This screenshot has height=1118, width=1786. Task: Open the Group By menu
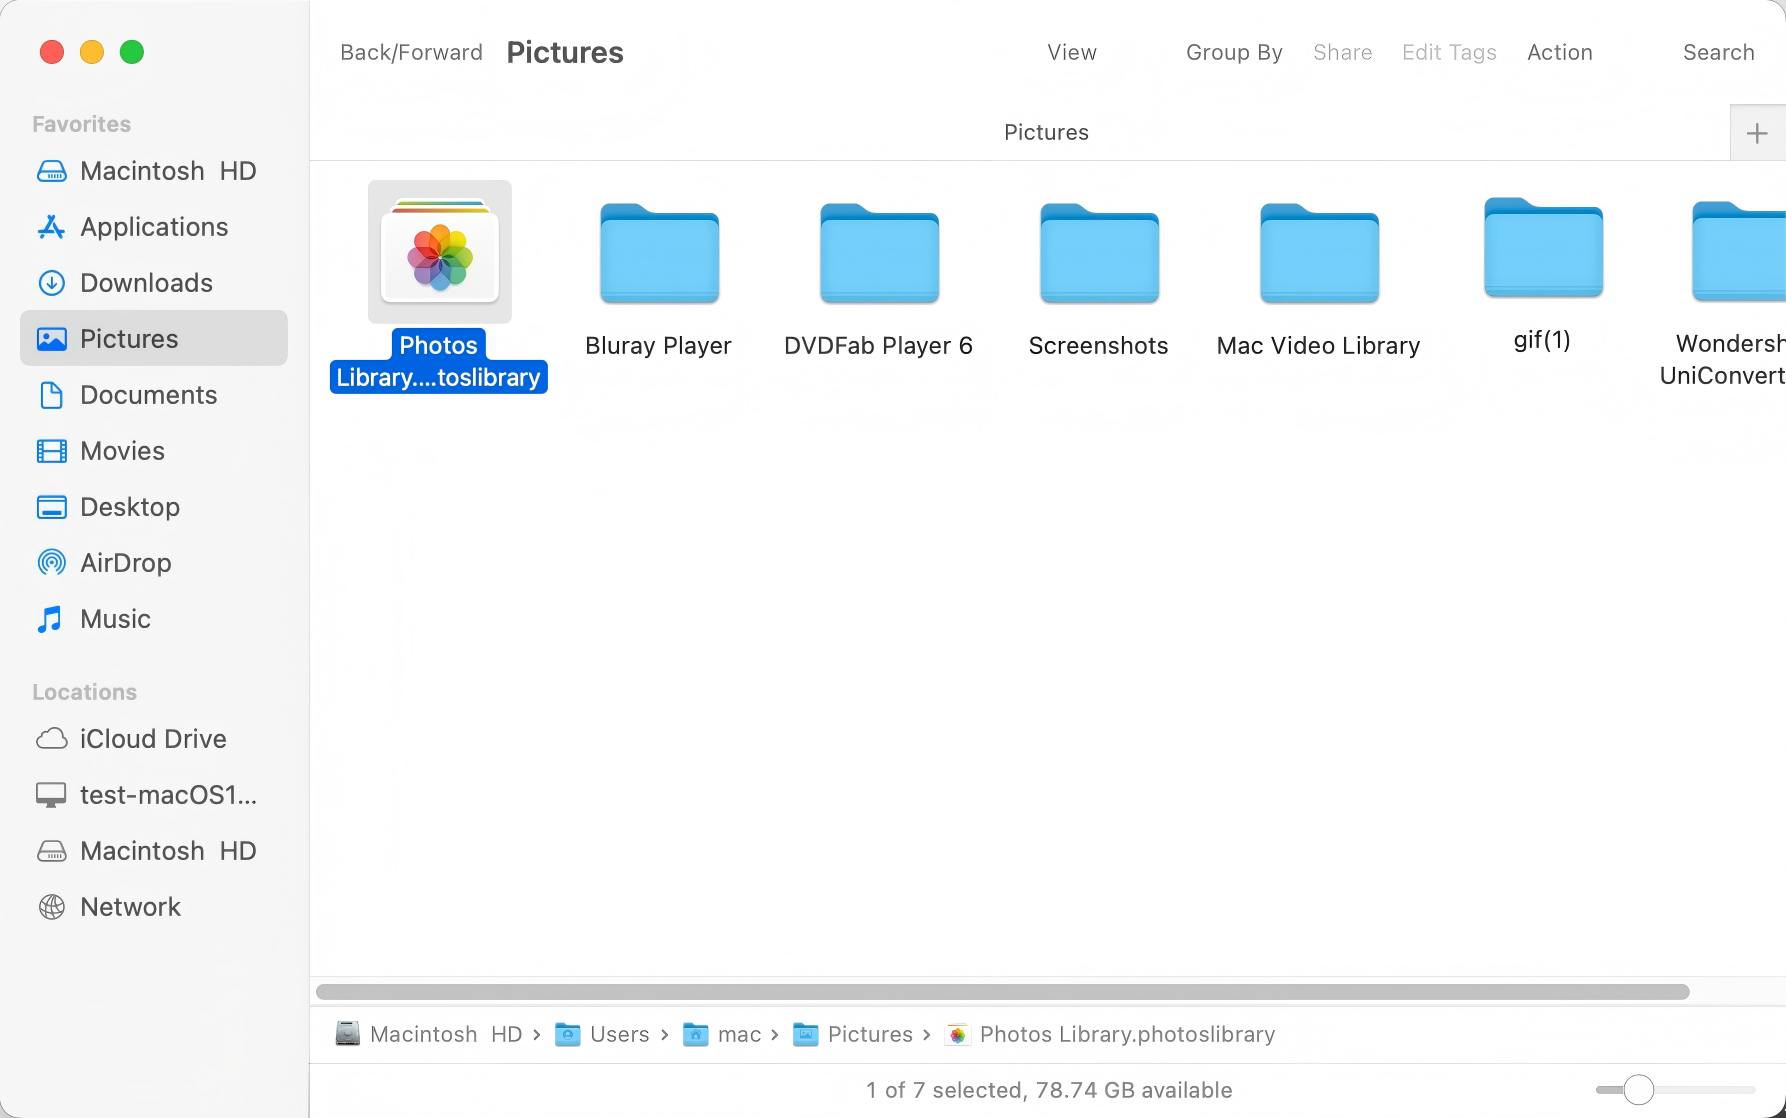[x=1234, y=52]
